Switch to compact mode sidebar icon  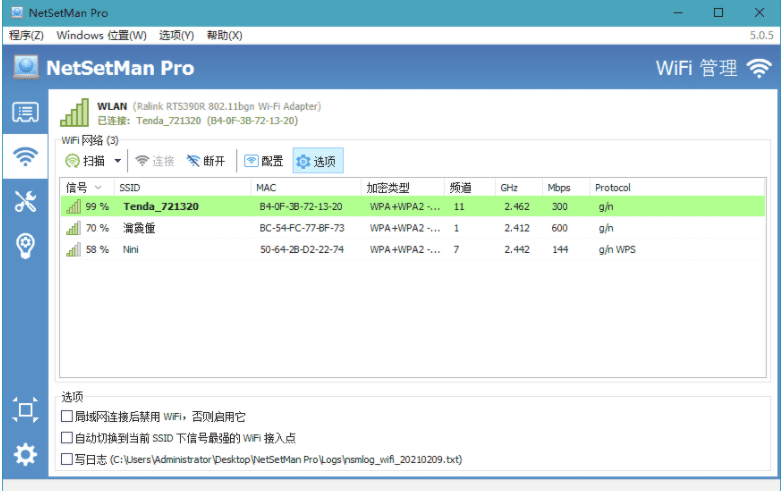(x=25, y=410)
